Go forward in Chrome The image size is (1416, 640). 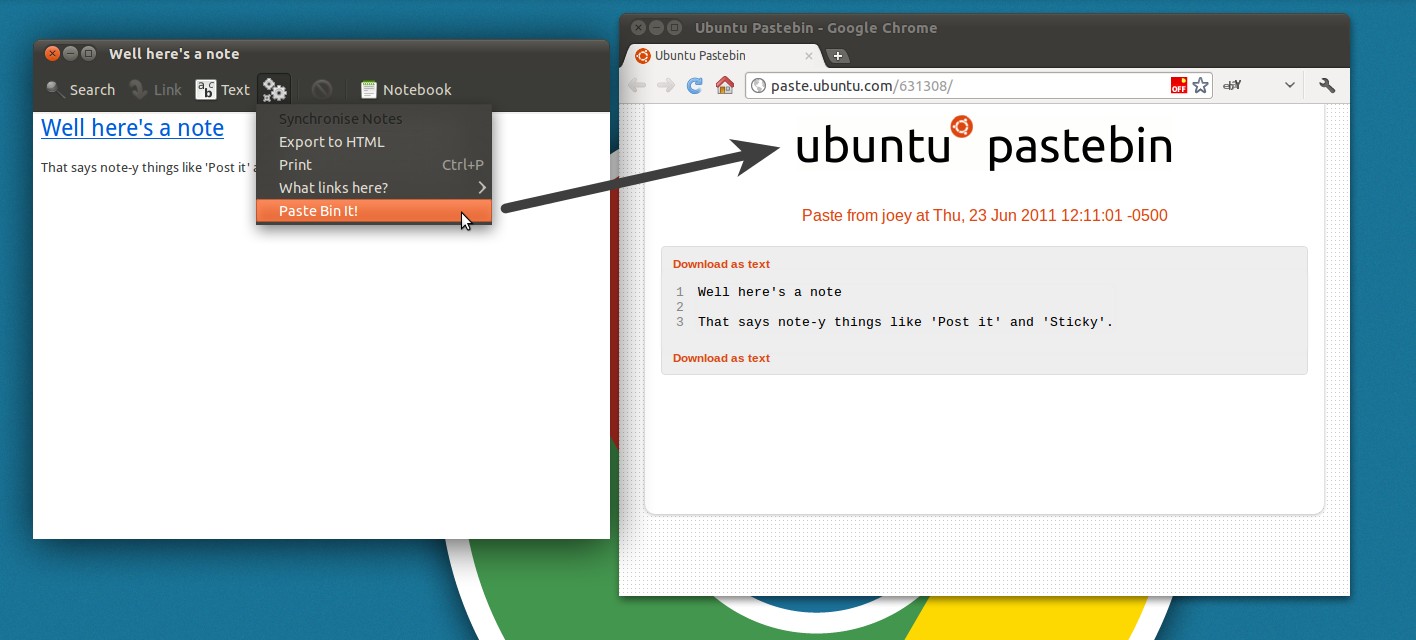pyautogui.click(x=665, y=86)
